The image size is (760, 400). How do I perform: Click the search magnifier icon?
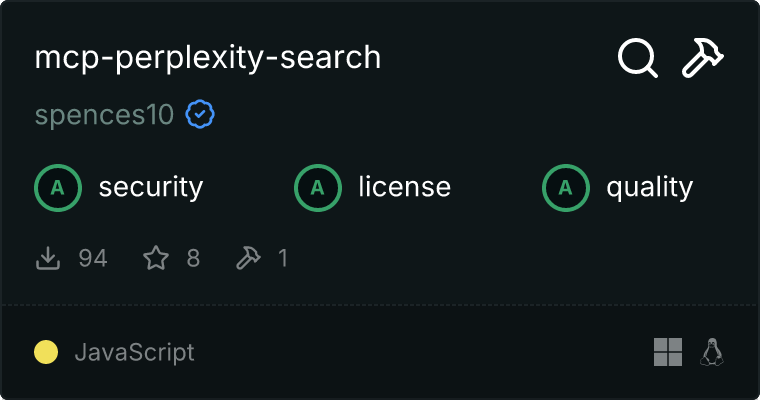pyautogui.click(x=637, y=58)
